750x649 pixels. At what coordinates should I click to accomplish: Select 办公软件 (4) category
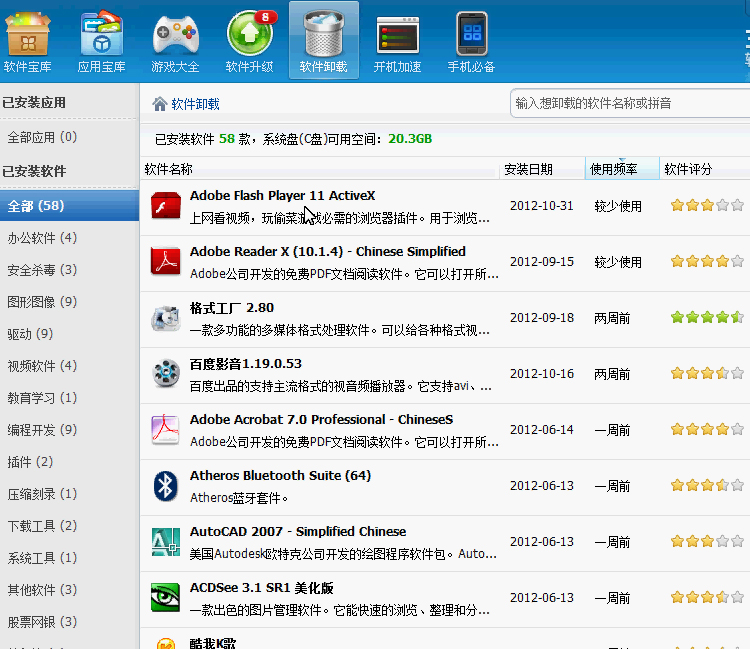tap(42, 238)
